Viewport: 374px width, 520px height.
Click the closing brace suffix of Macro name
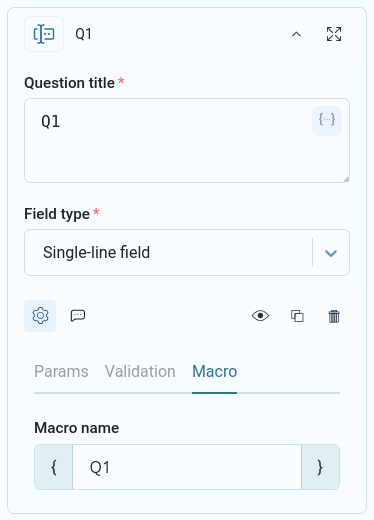[x=320, y=467]
